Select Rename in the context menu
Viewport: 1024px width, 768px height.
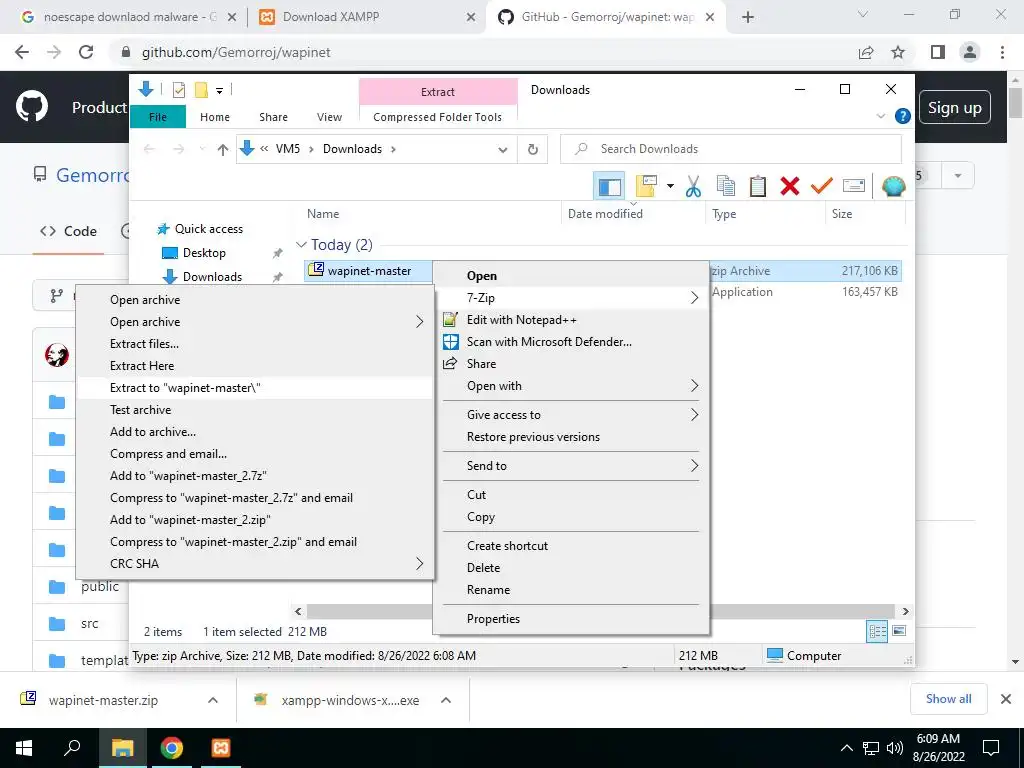tap(571, 590)
